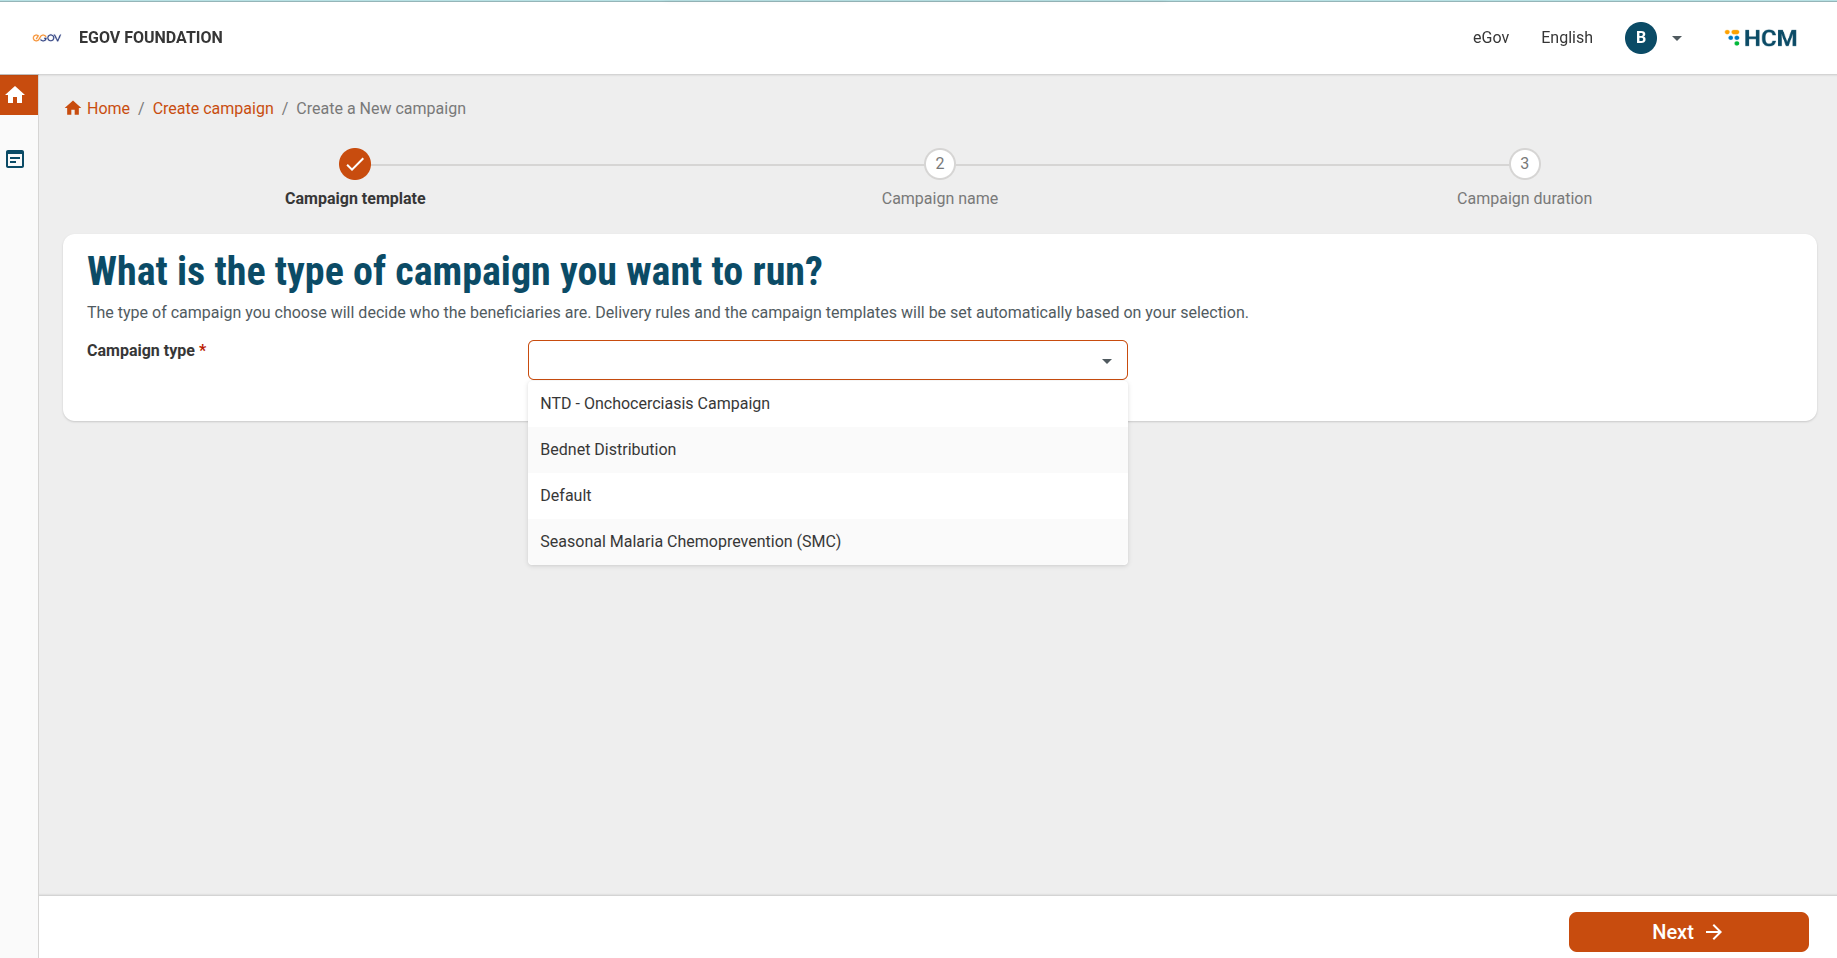Click the Next button
Screen dimensions: 1837x958
(x=1688, y=932)
